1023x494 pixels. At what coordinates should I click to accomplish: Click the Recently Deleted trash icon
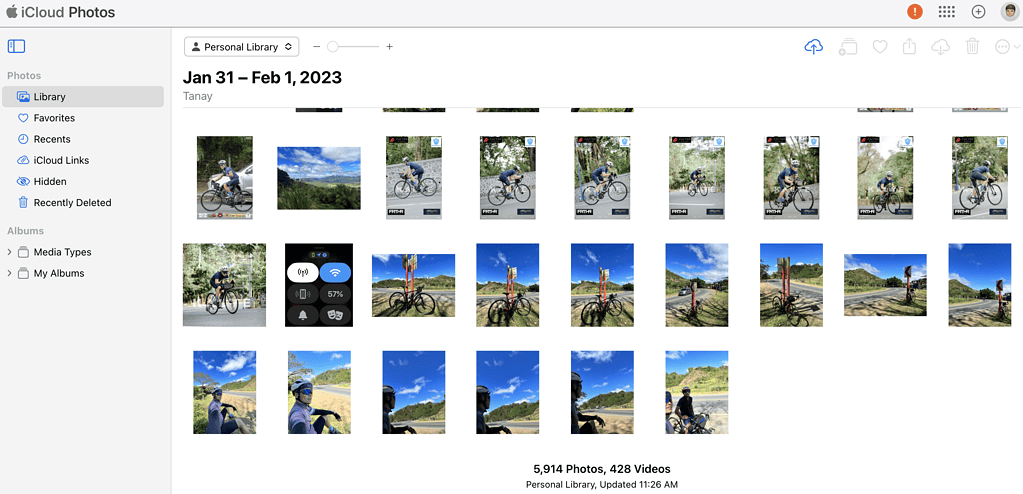click(23, 203)
